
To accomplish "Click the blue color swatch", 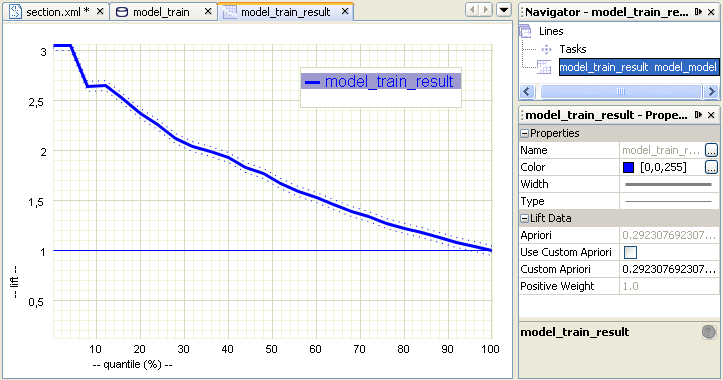I will (628, 167).
